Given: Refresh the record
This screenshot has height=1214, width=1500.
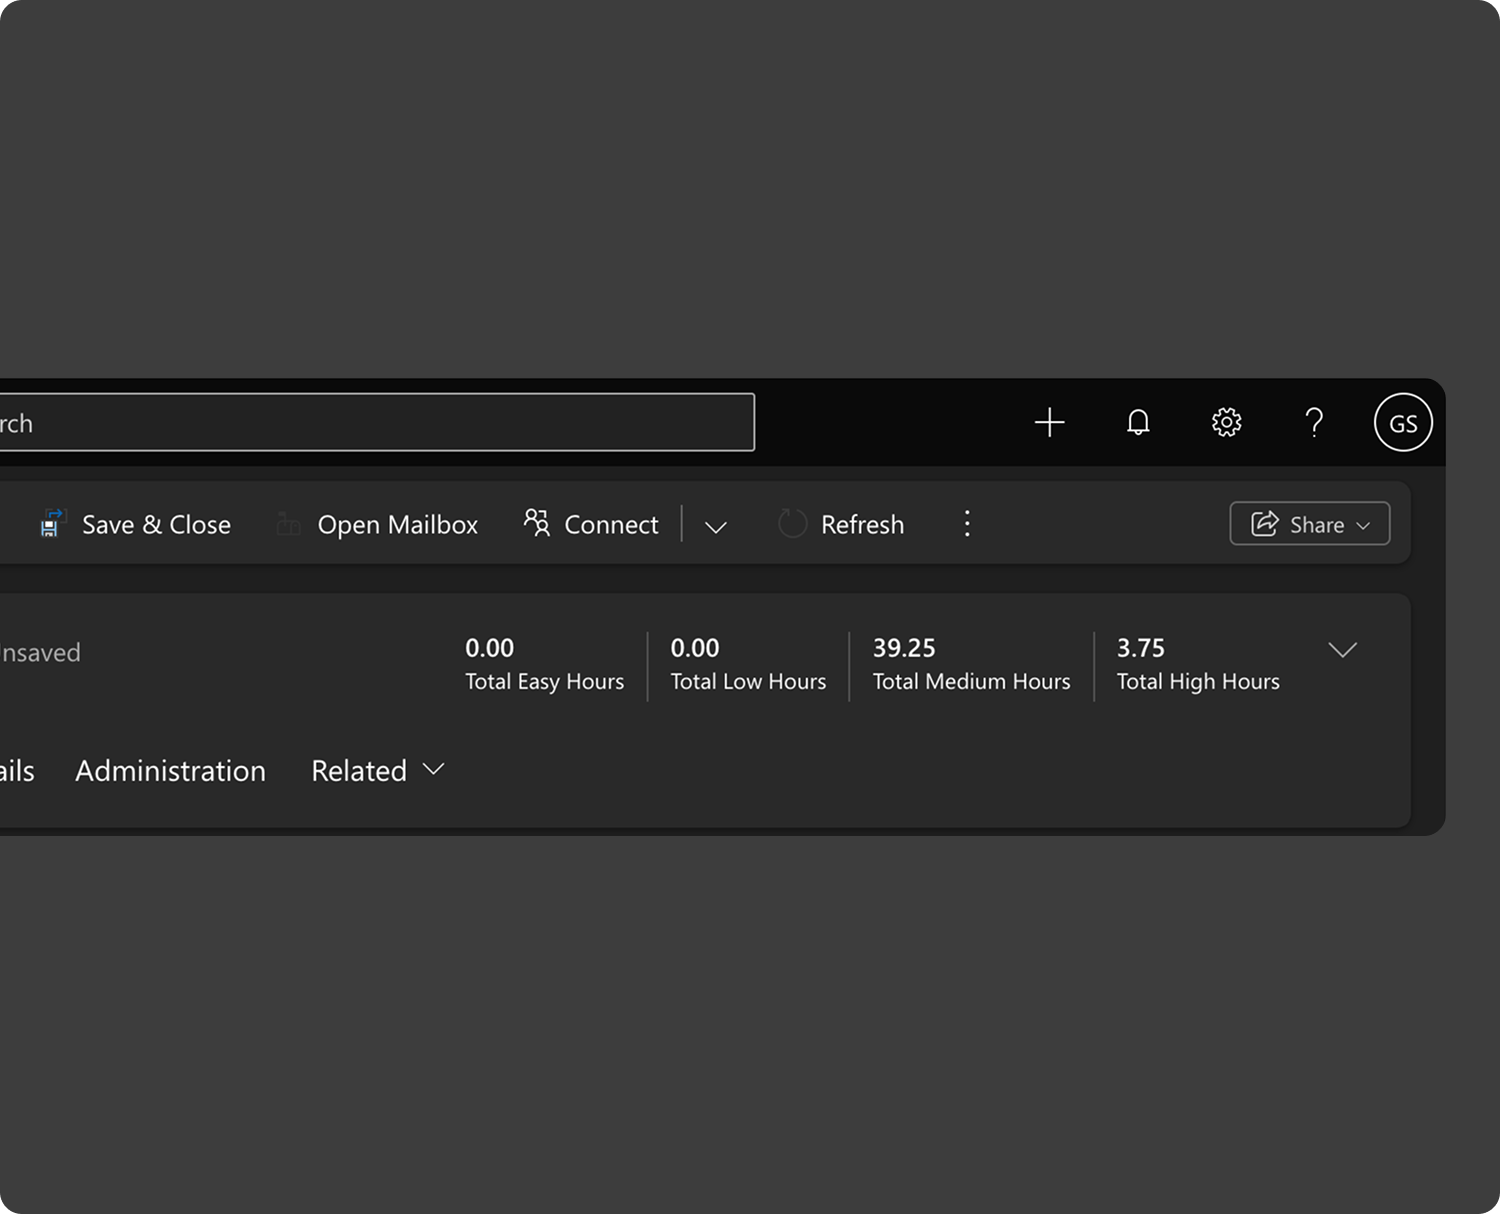Looking at the screenshot, I should point(841,525).
